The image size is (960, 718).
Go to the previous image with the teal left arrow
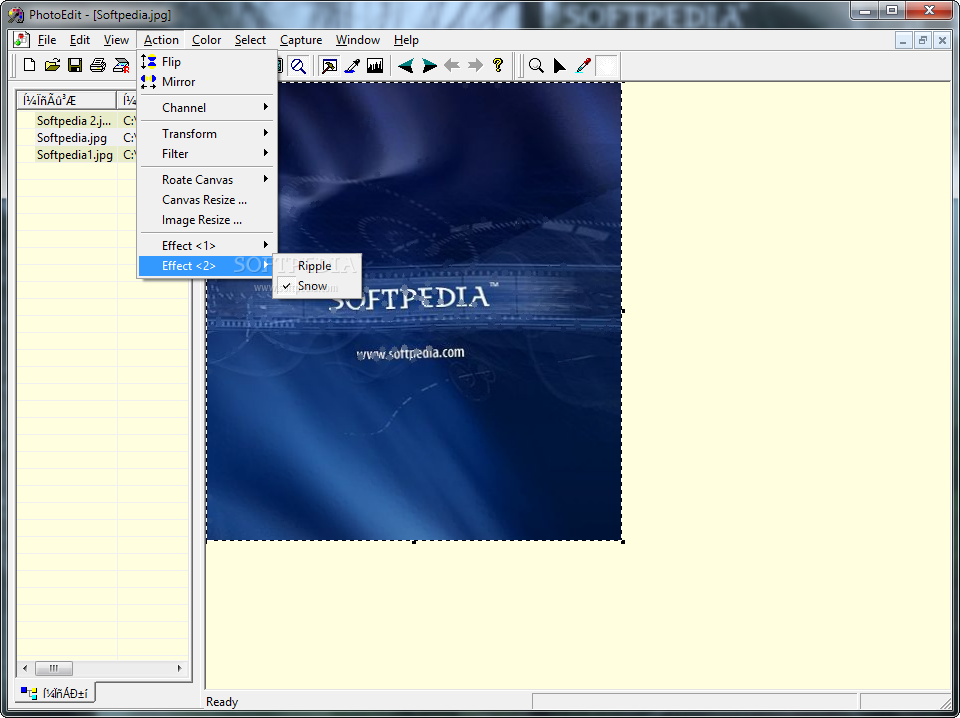[405, 65]
